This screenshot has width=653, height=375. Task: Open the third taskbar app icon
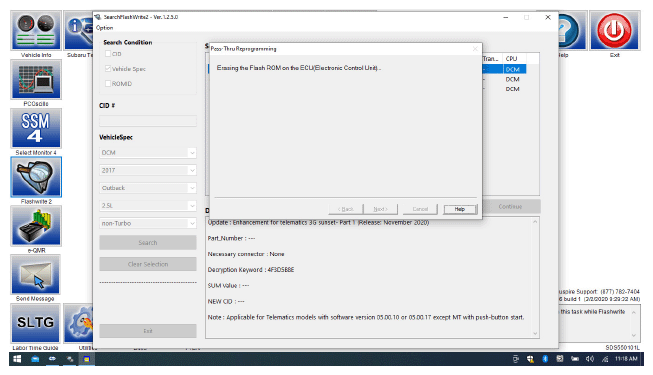click(52, 359)
